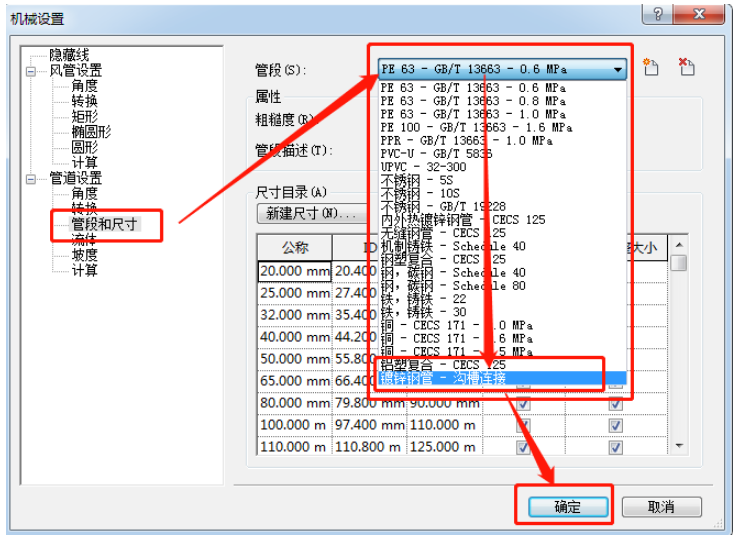Choose 内外热镀锌钢管 - CECS 125 option
This screenshot has width=740, height=538.
(503, 220)
